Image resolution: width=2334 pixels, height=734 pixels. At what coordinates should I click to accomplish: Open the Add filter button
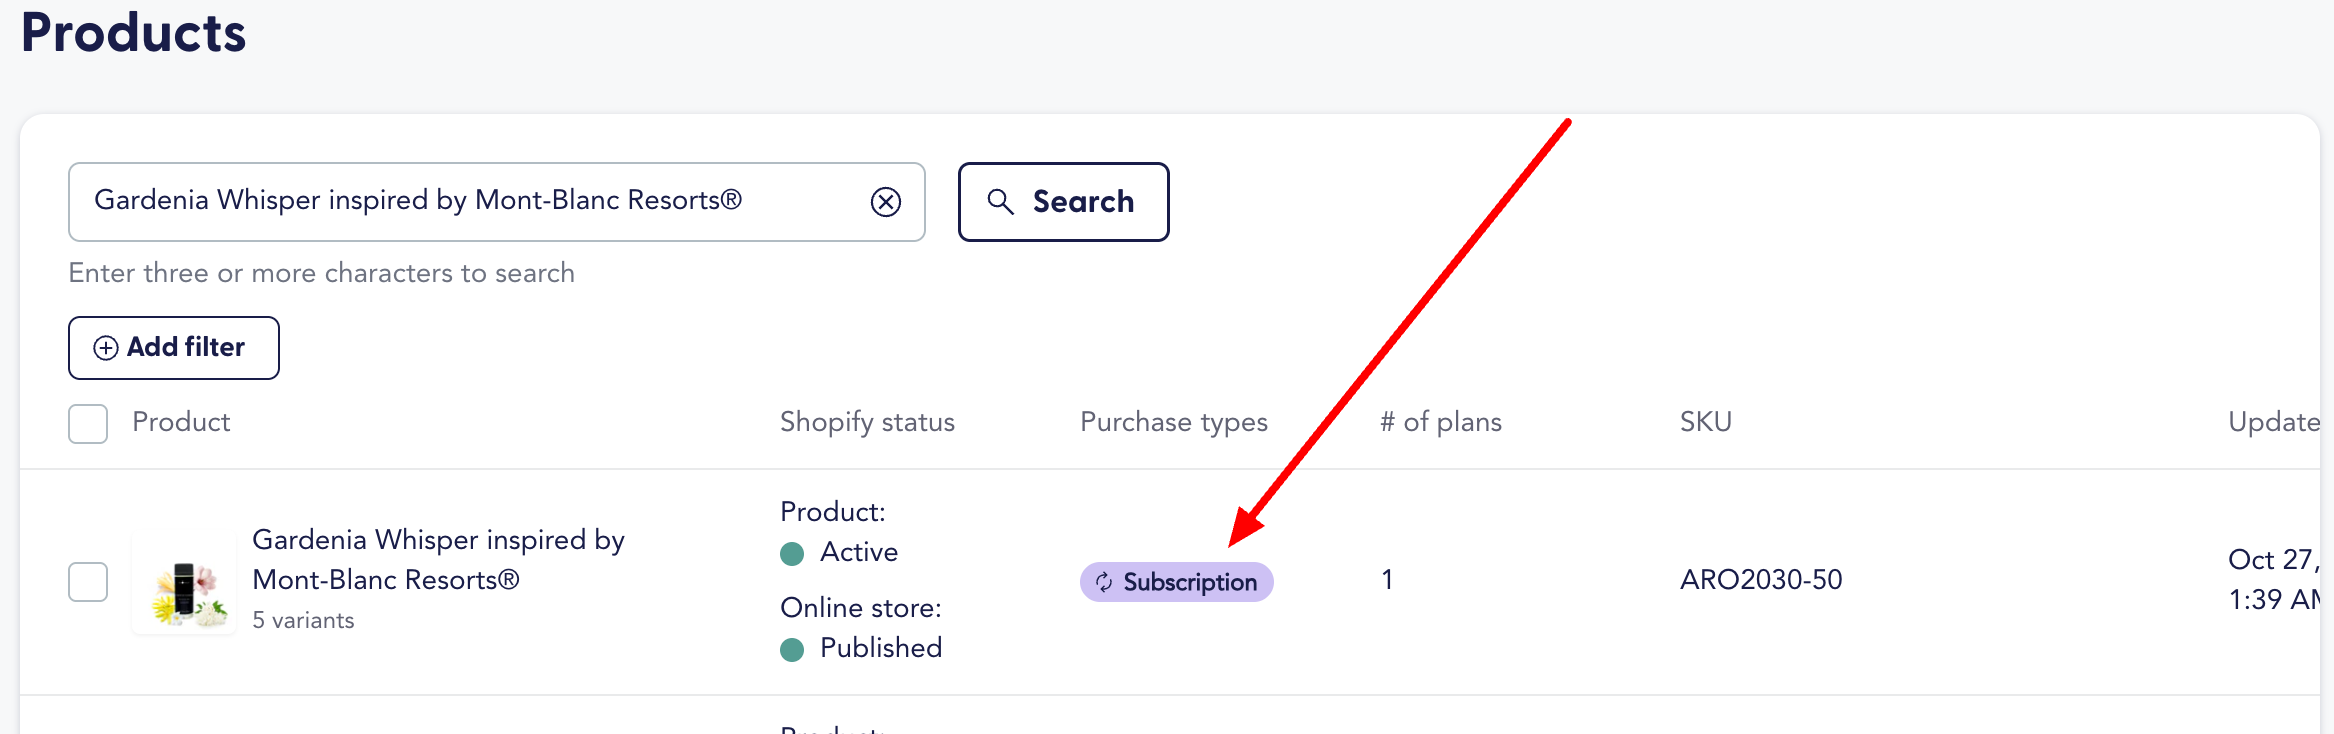pyautogui.click(x=174, y=348)
